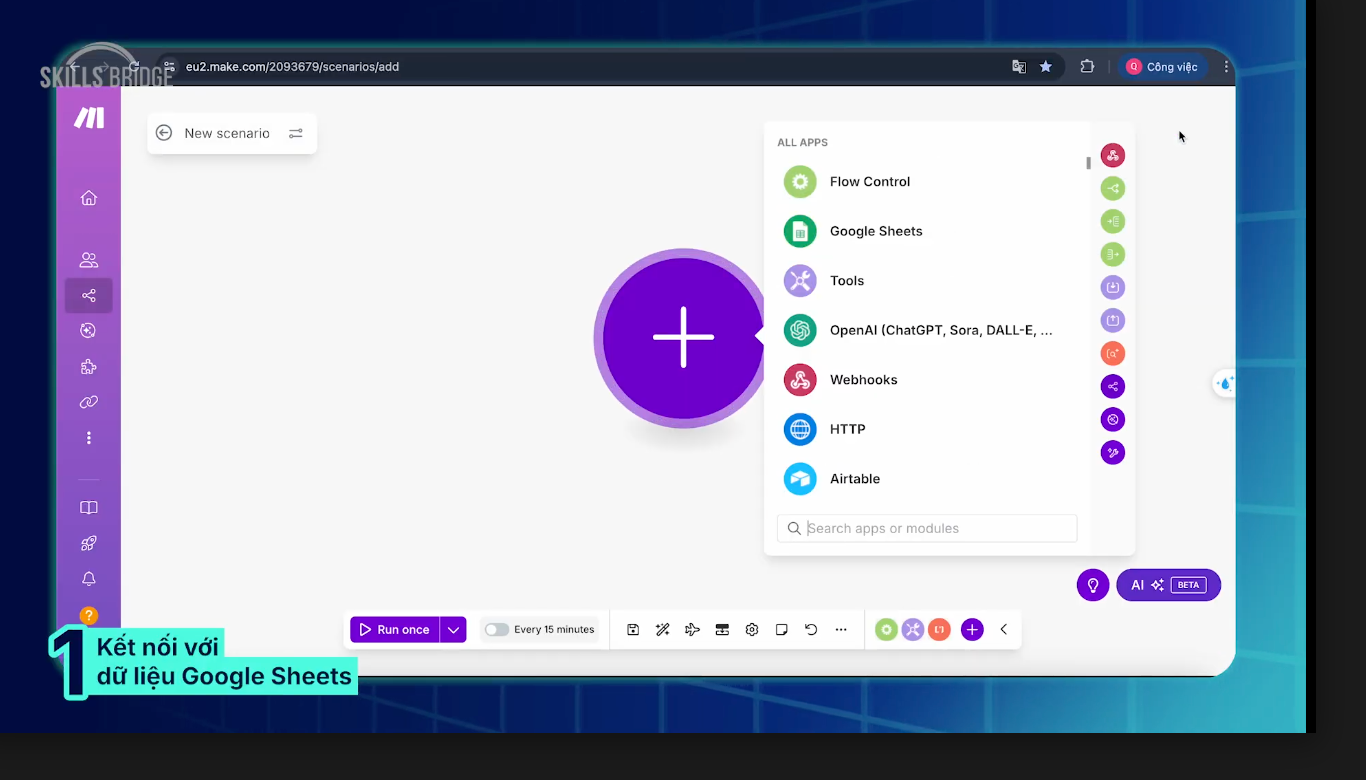The image size is (1366, 780).
Task: Choose the Airtable app icon
Action: point(800,479)
